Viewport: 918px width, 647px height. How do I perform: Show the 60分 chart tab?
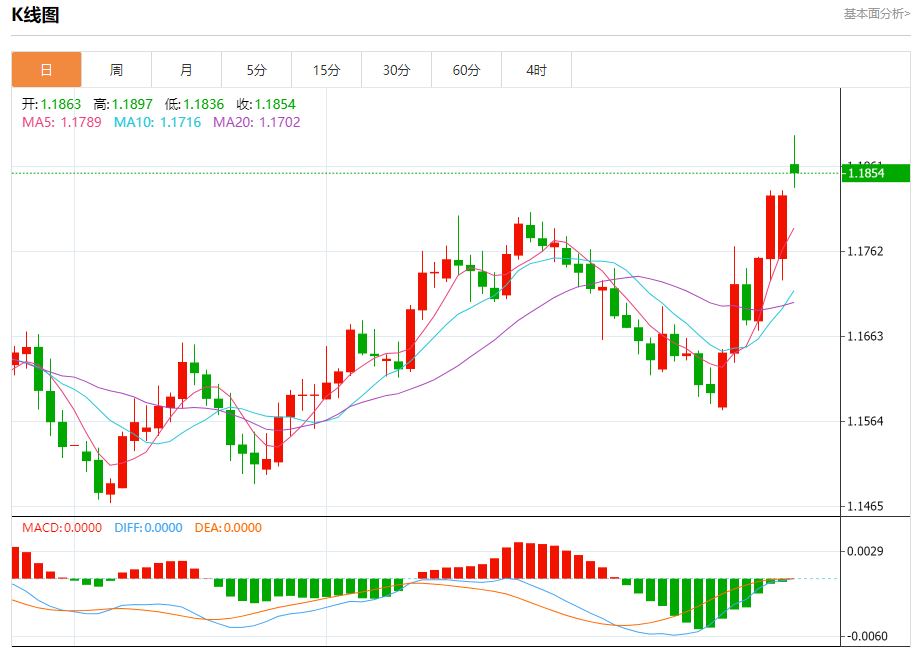[x=466, y=70]
